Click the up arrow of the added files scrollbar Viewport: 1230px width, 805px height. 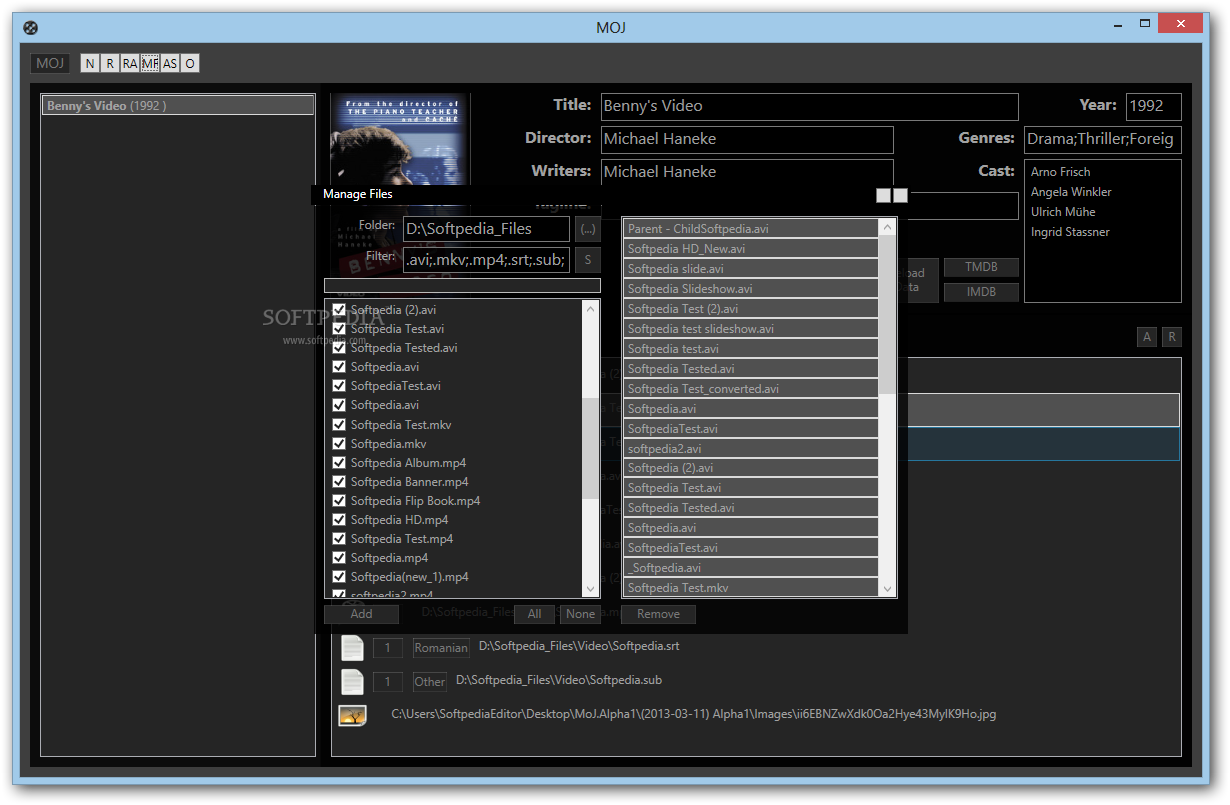[887, 228]
